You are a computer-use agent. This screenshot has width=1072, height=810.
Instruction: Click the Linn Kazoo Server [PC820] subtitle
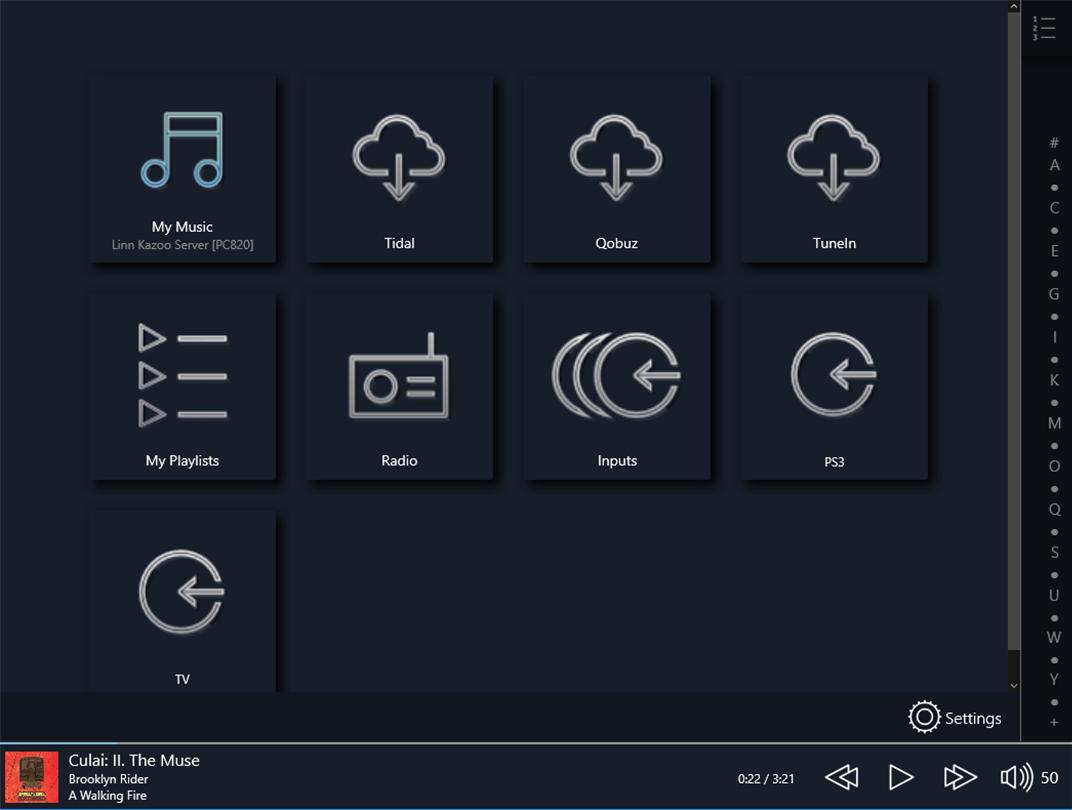pos(183,245)
